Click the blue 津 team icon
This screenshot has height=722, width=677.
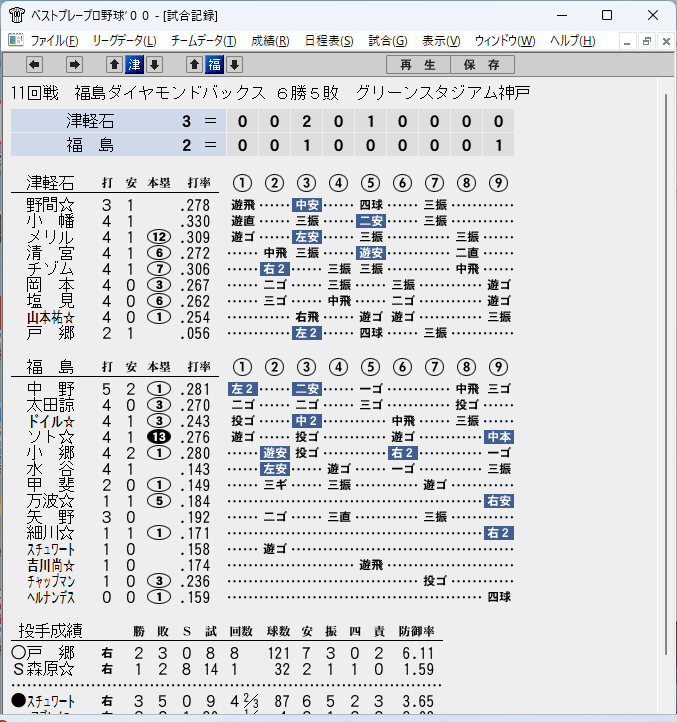click(134, 65)
